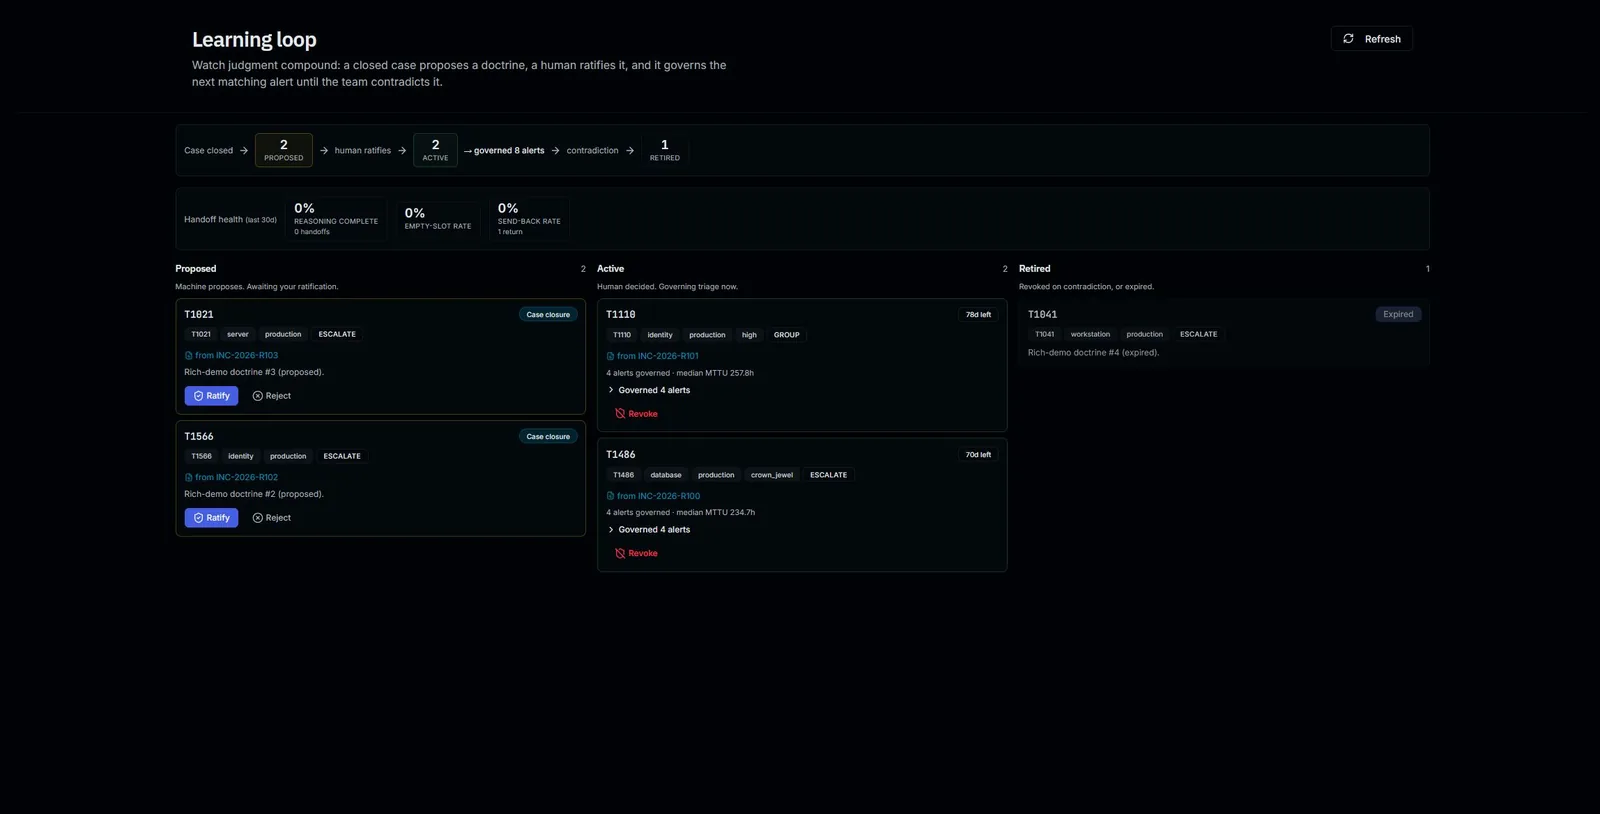Revoke the T1110 active doctrine
The image size is (1600, 814).
click(x=636, y=414)
